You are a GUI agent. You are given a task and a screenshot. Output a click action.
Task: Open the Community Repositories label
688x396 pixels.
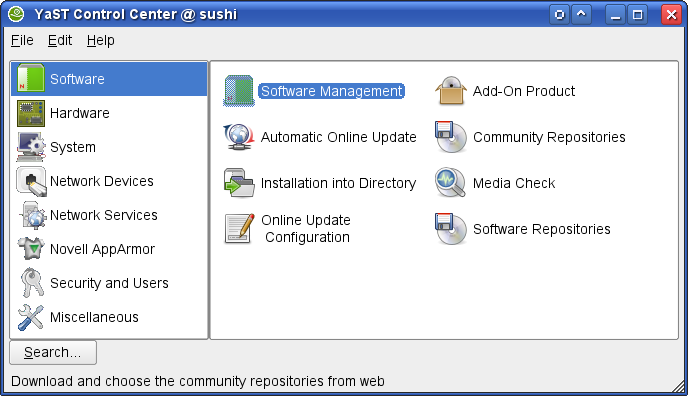(x=549, y=137)
